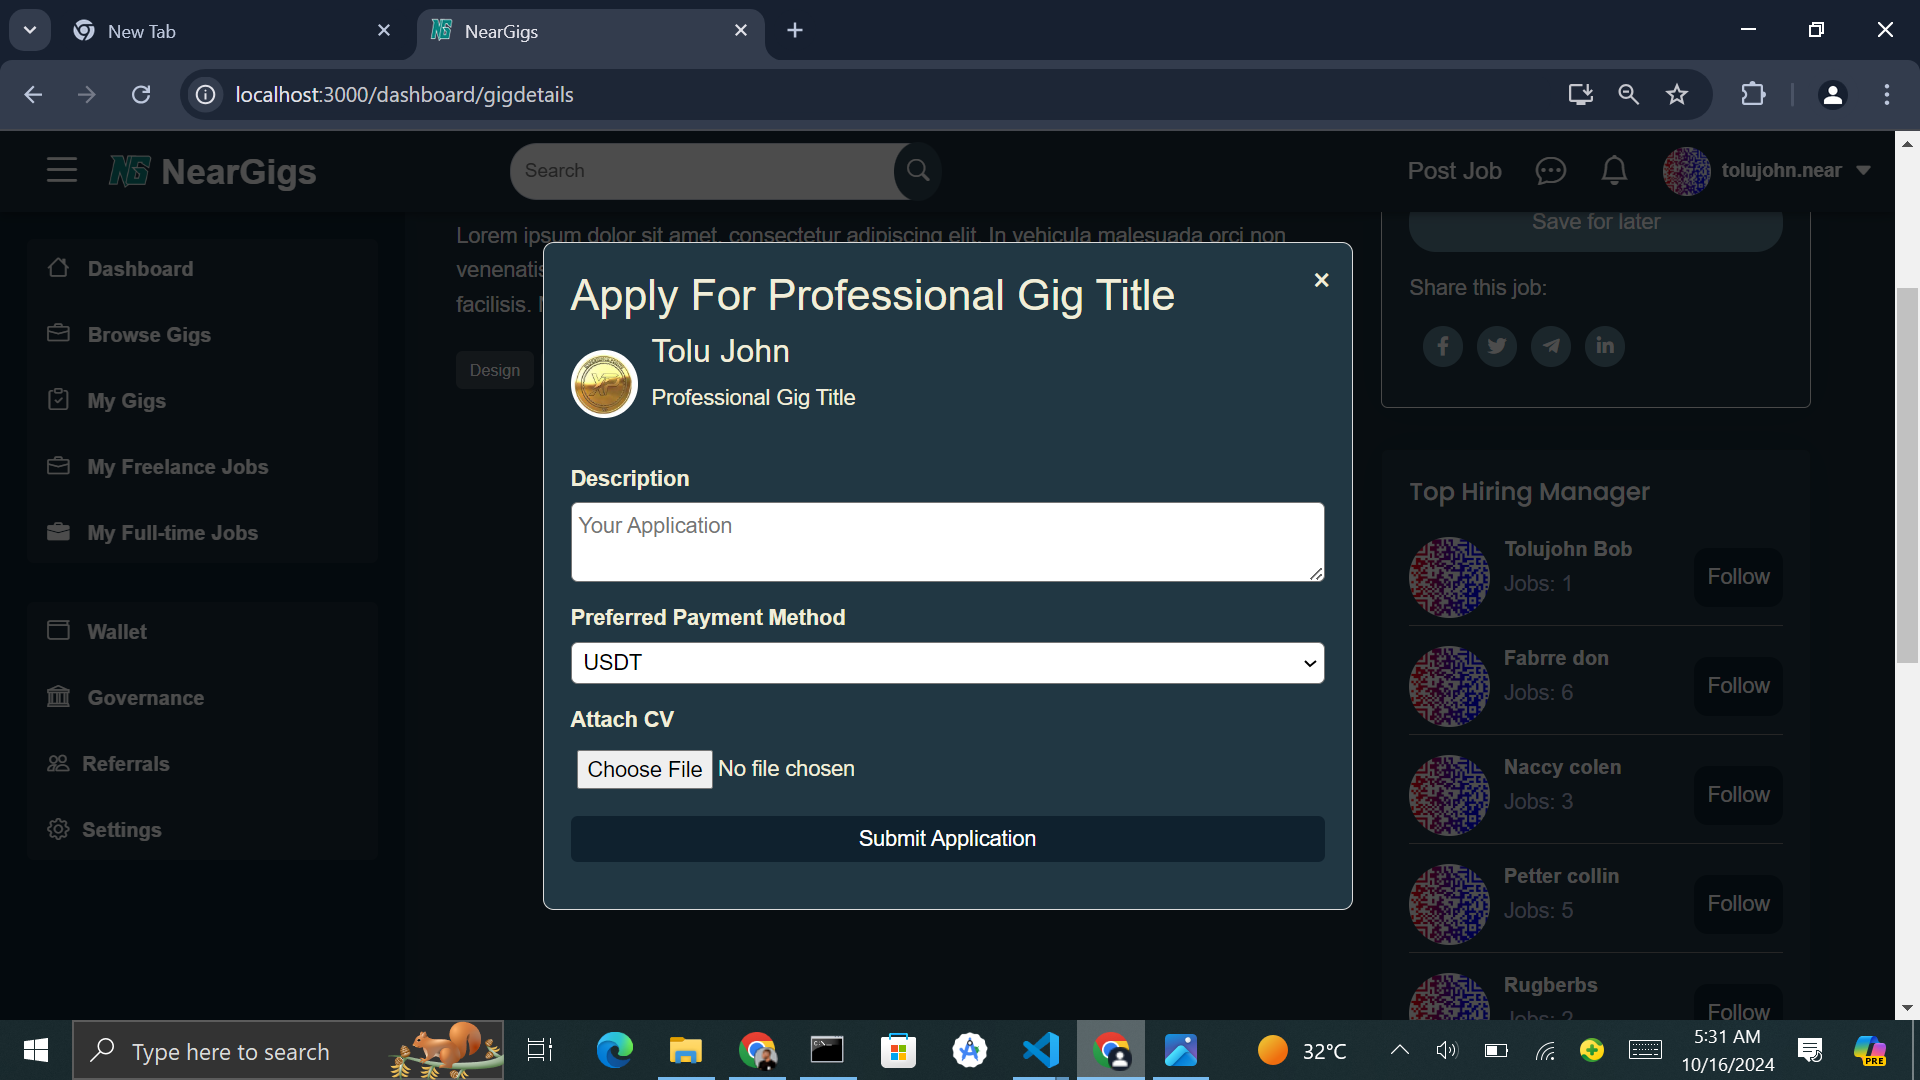Switch to the New Tab browser tab
The image size is (1920, 1080).
coord(142,31)
